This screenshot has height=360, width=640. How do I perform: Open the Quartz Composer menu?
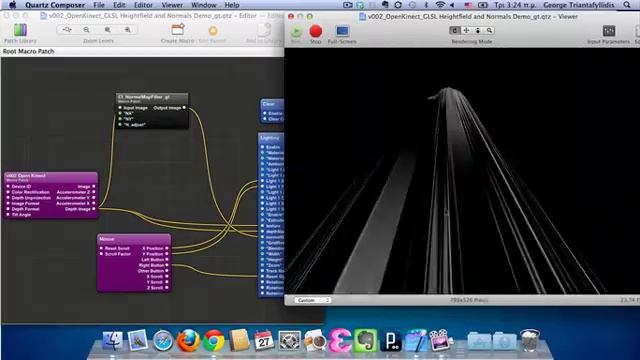[x=55, y=5]
